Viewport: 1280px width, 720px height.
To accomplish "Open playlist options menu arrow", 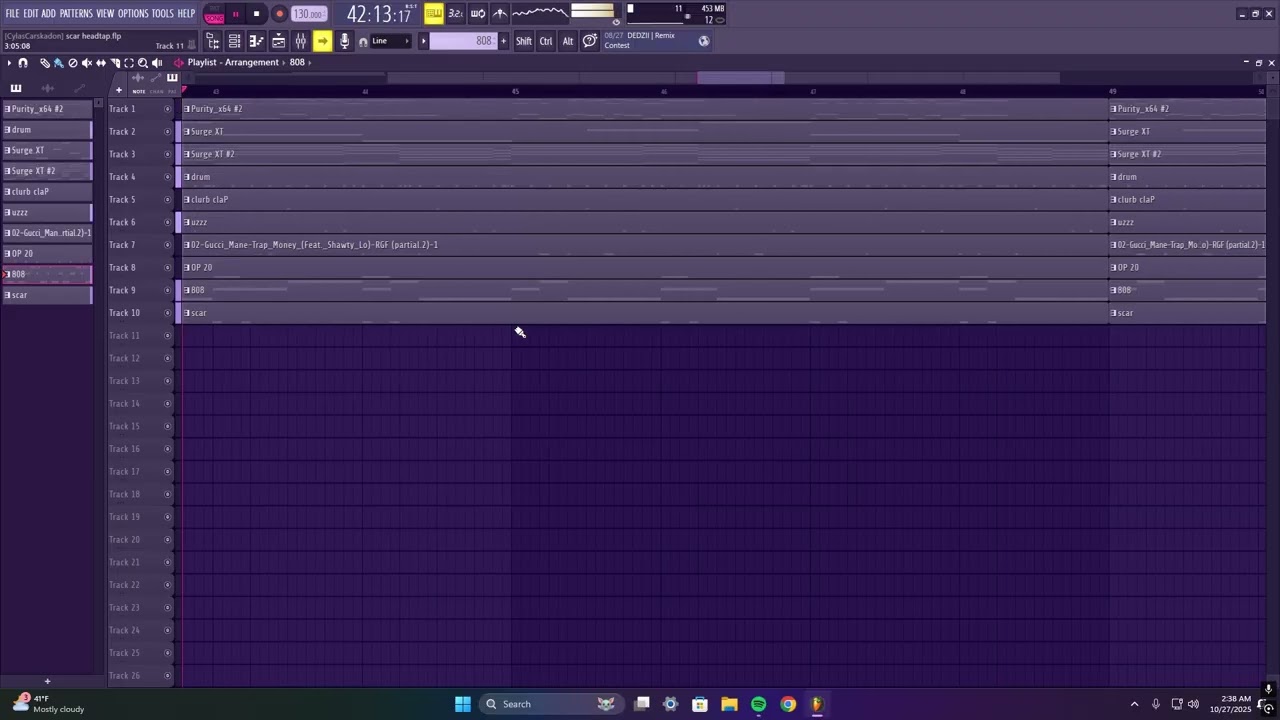I will tap(9, 63).
